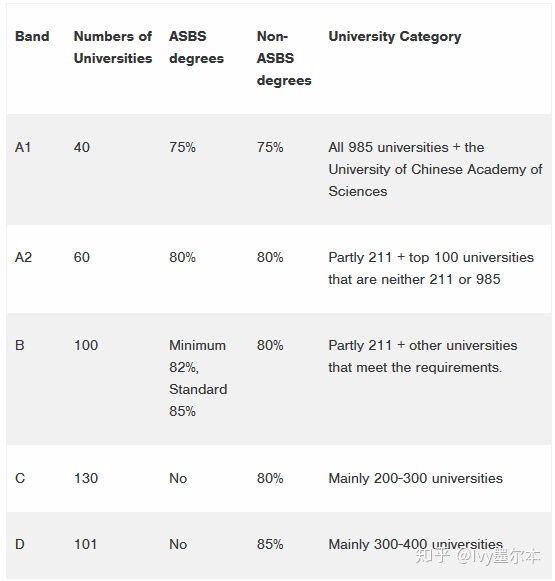This screenshot has width=555, height=581.
Task: Click the ASBS degrees column header
Action: (196, 47)
